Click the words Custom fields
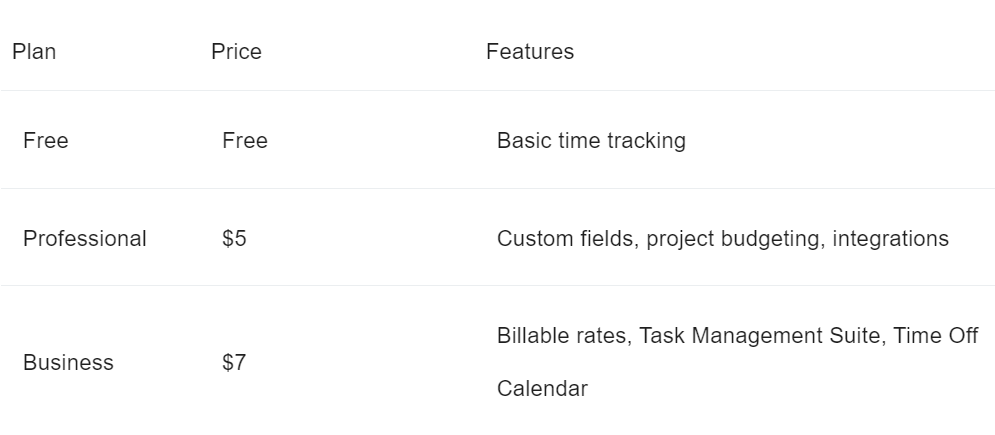The height and width of the screenshot is (435, 995). [568, 238]
